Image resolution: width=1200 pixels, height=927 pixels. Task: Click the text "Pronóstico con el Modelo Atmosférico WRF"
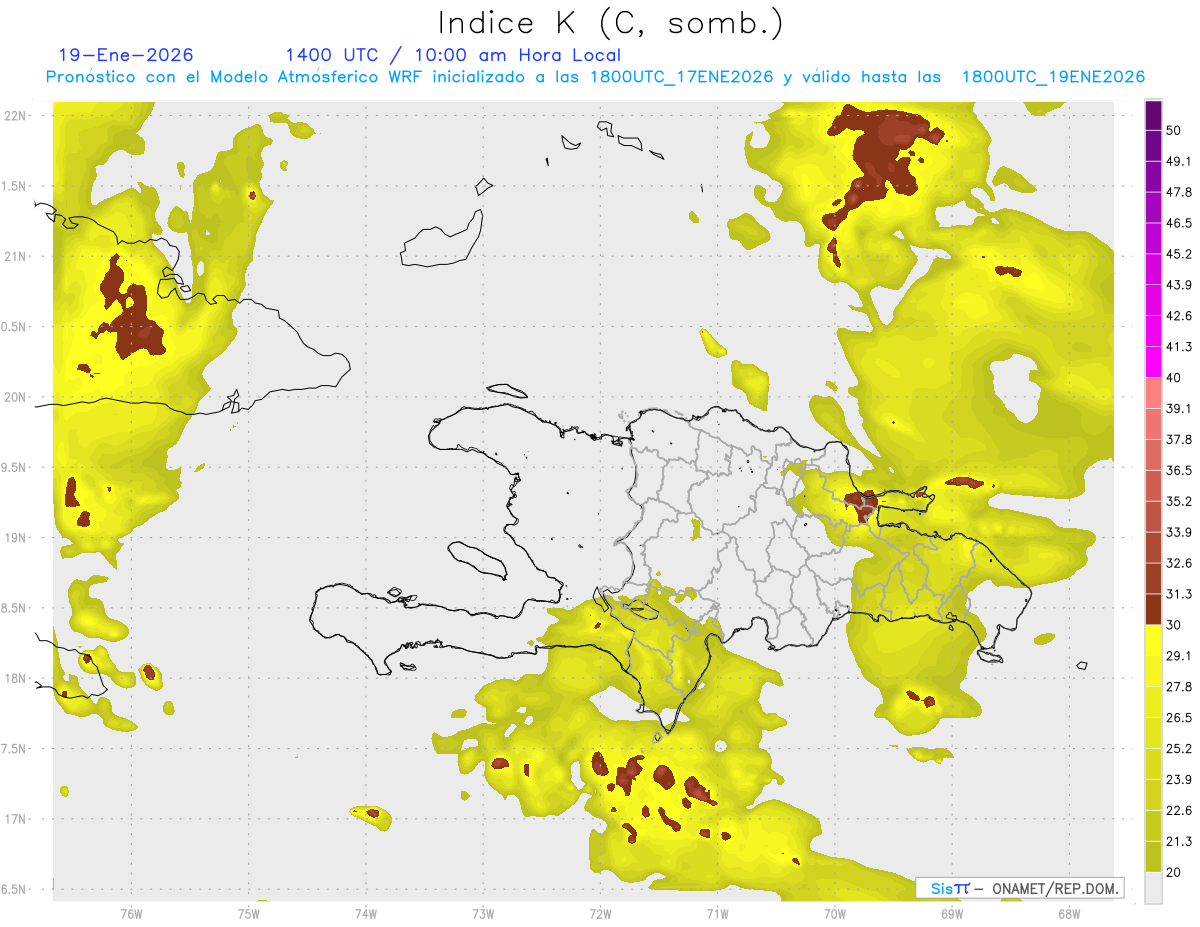[236, 77]
